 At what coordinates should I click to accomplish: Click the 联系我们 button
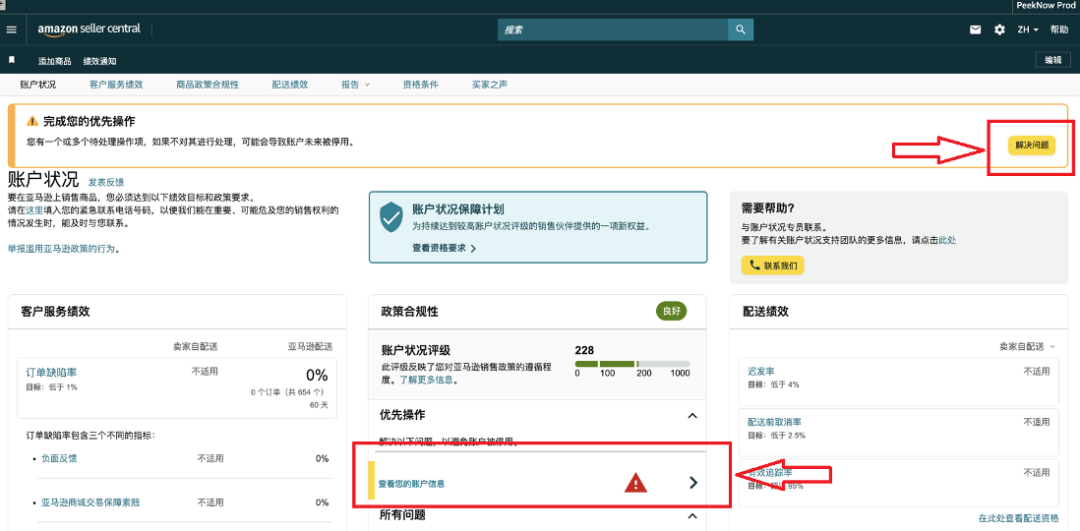[x=772, y=265]
